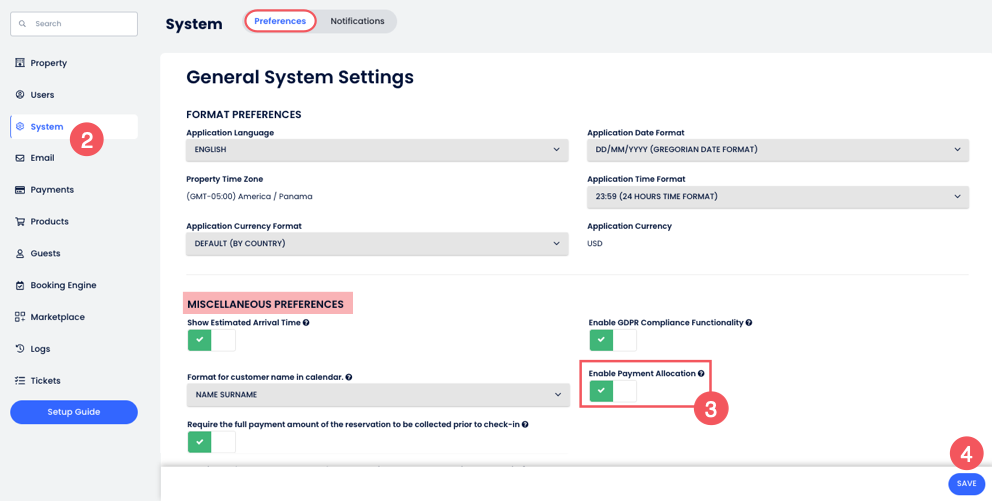The height and width of the screenshot is (501, 992).
Task: Click into the Search field
Action: [x=80, y=23]
